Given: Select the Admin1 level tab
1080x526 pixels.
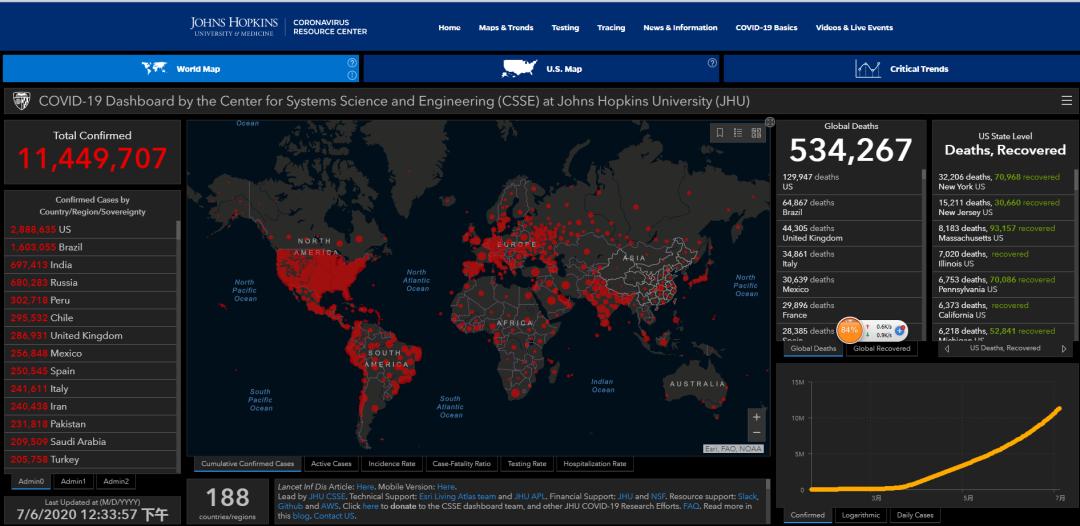Looking at the screenshot, I should pyautogui.click(x=73, y=482).
